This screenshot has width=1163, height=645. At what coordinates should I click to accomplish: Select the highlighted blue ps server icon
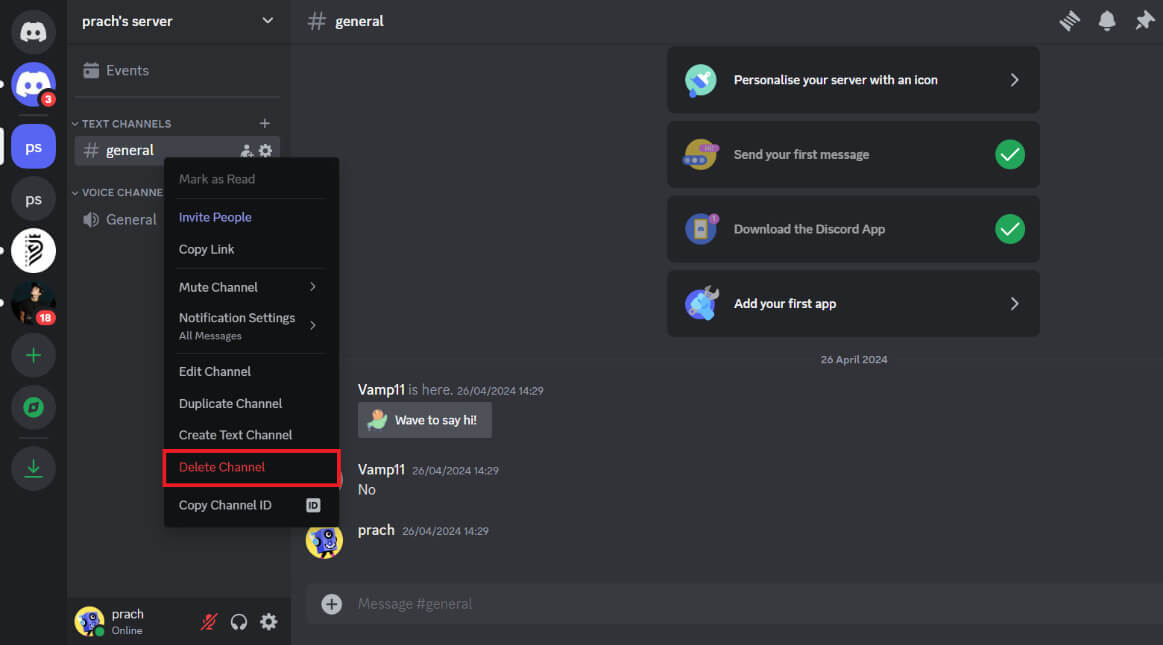33,147
